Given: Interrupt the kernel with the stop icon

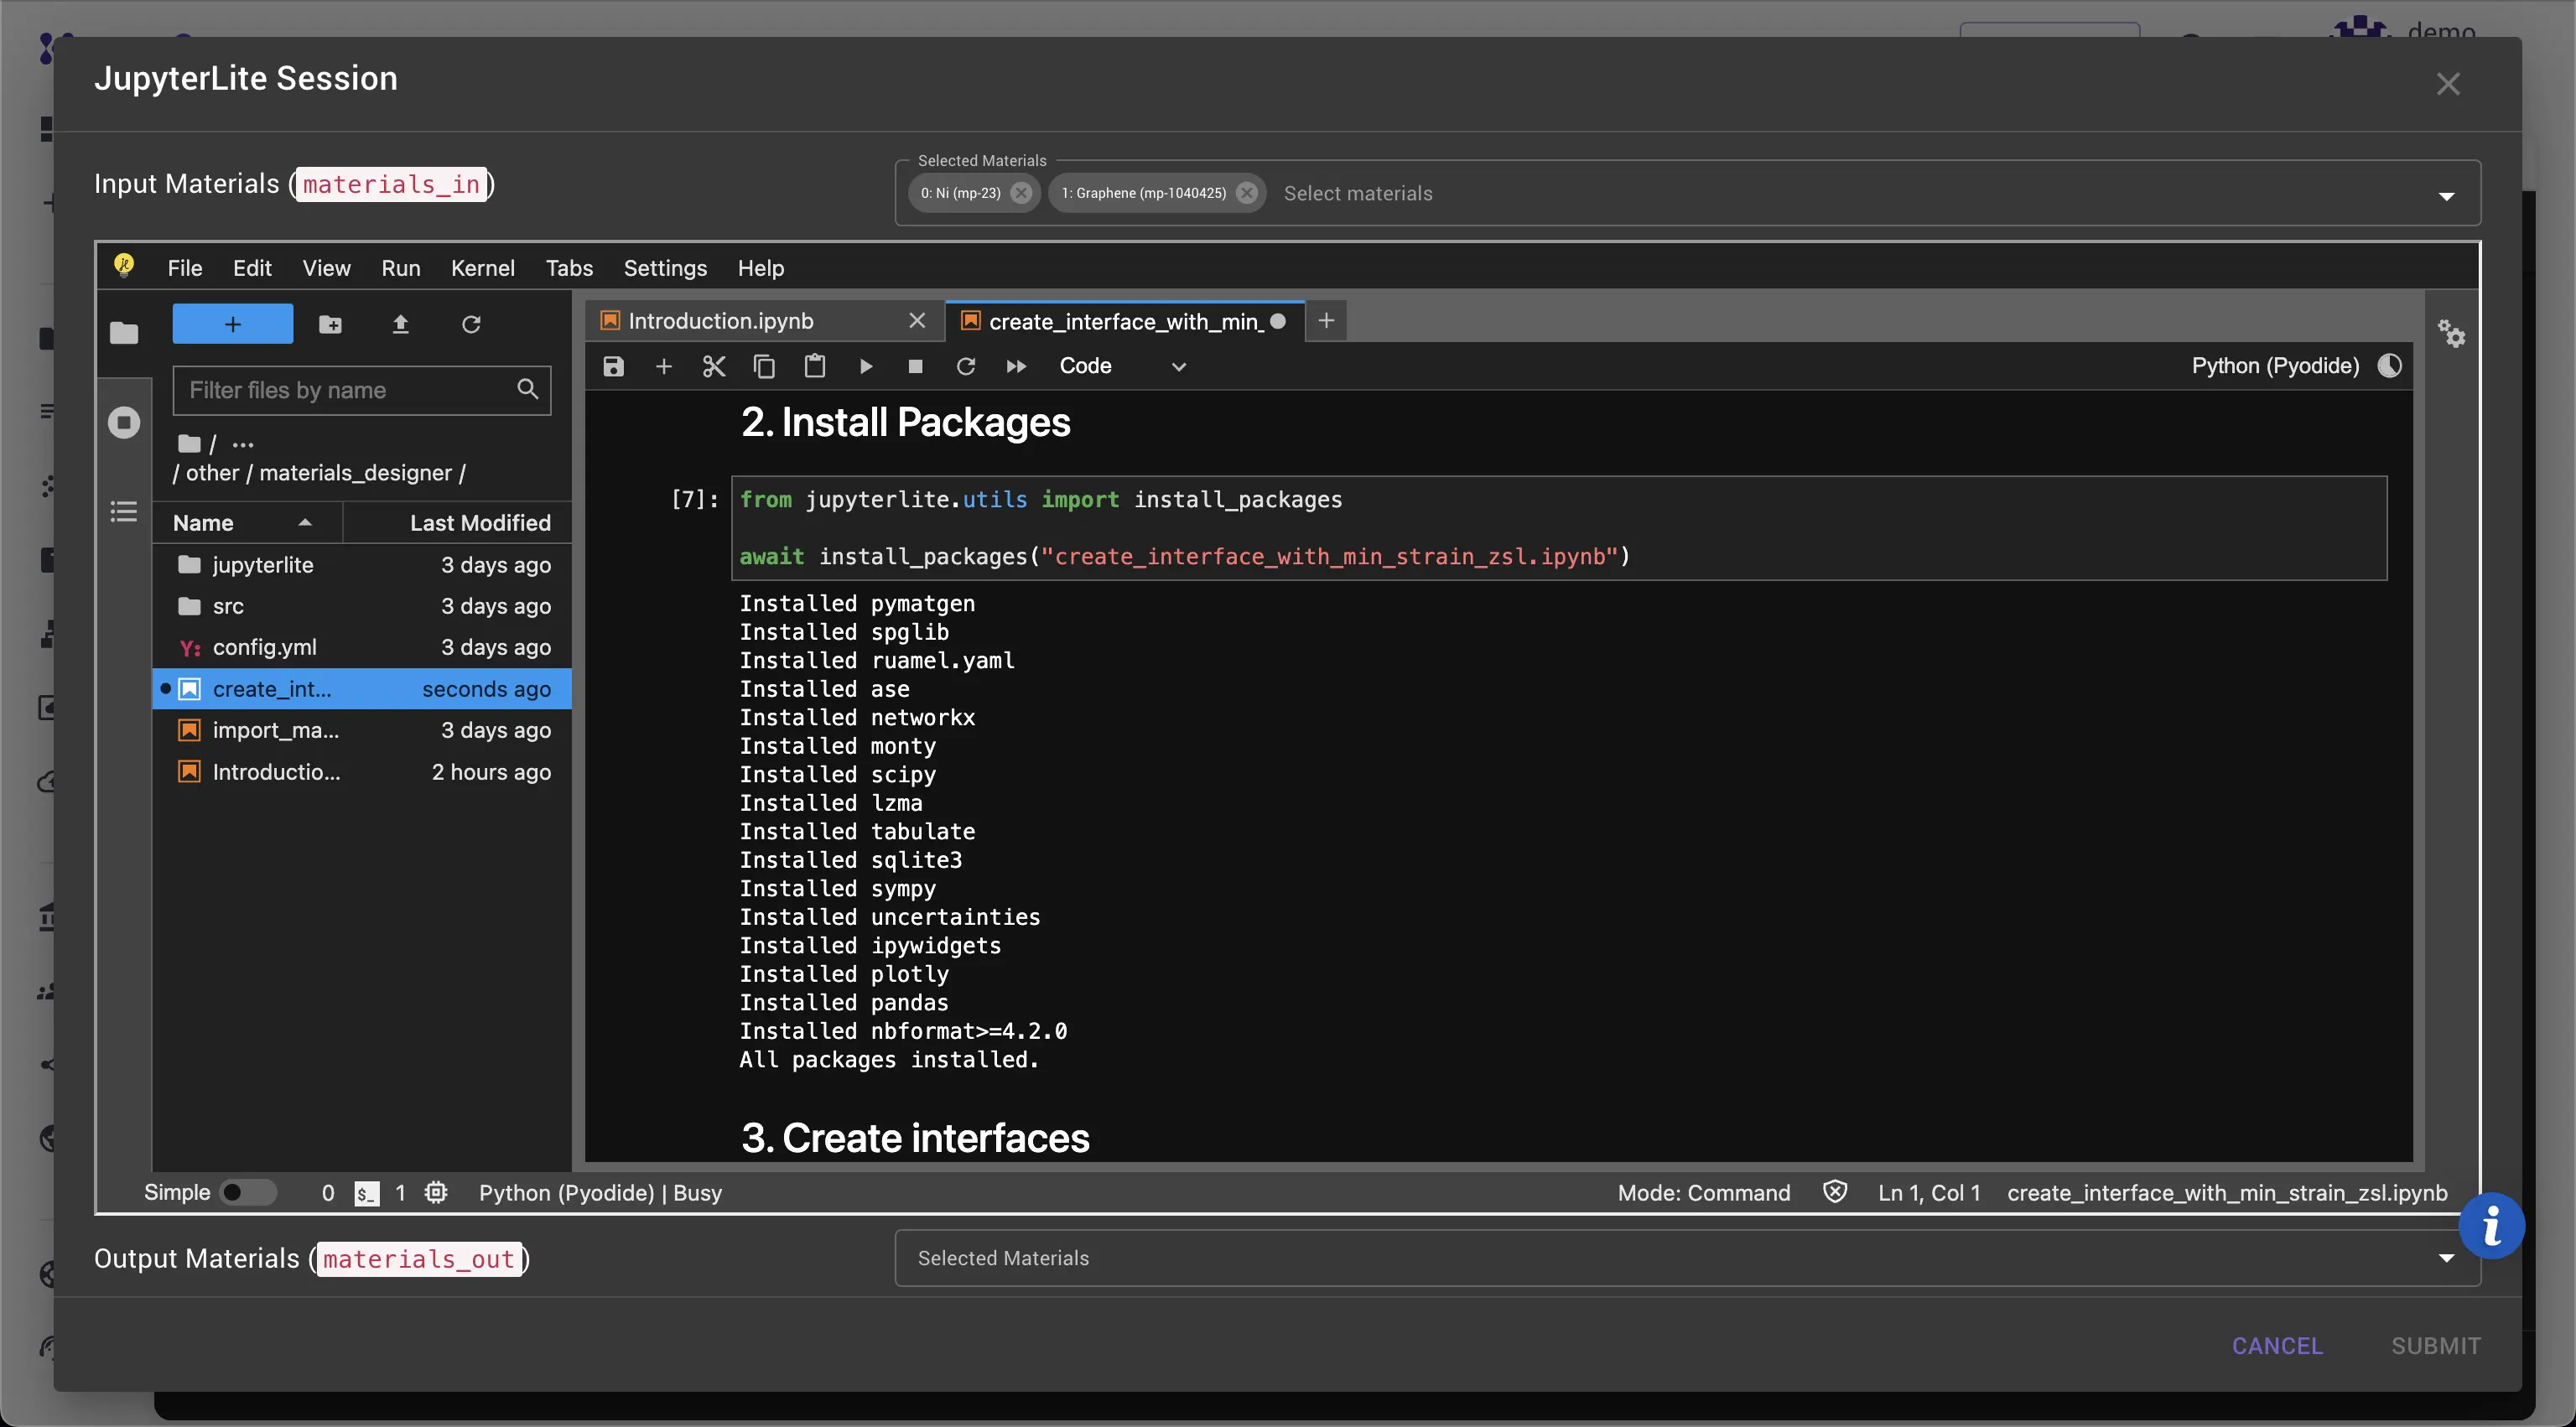Looking at the screenshot, I should tap(914, 366).
